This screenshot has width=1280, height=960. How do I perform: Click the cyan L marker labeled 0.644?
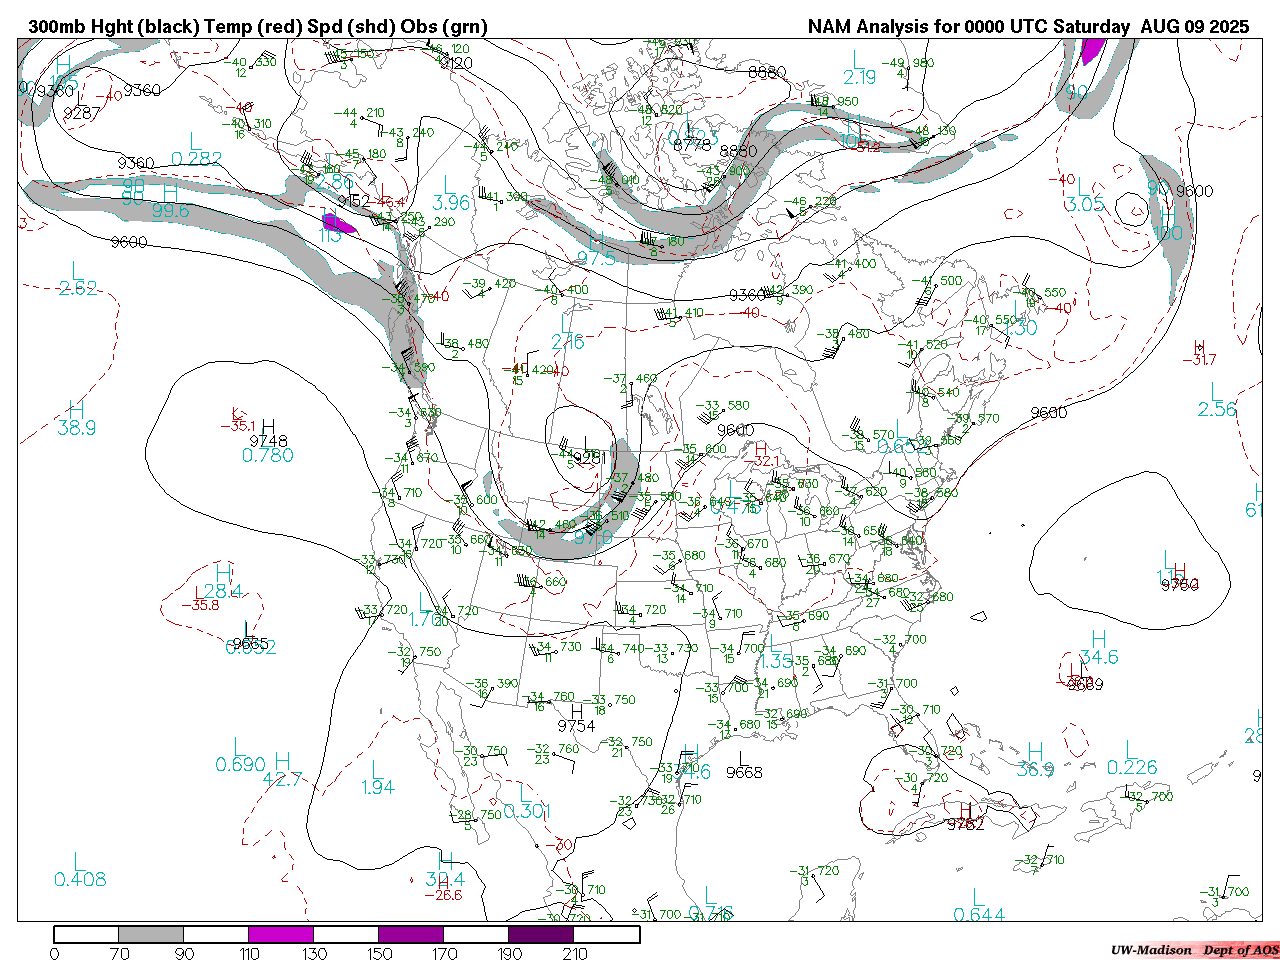(x=977, y=897)
